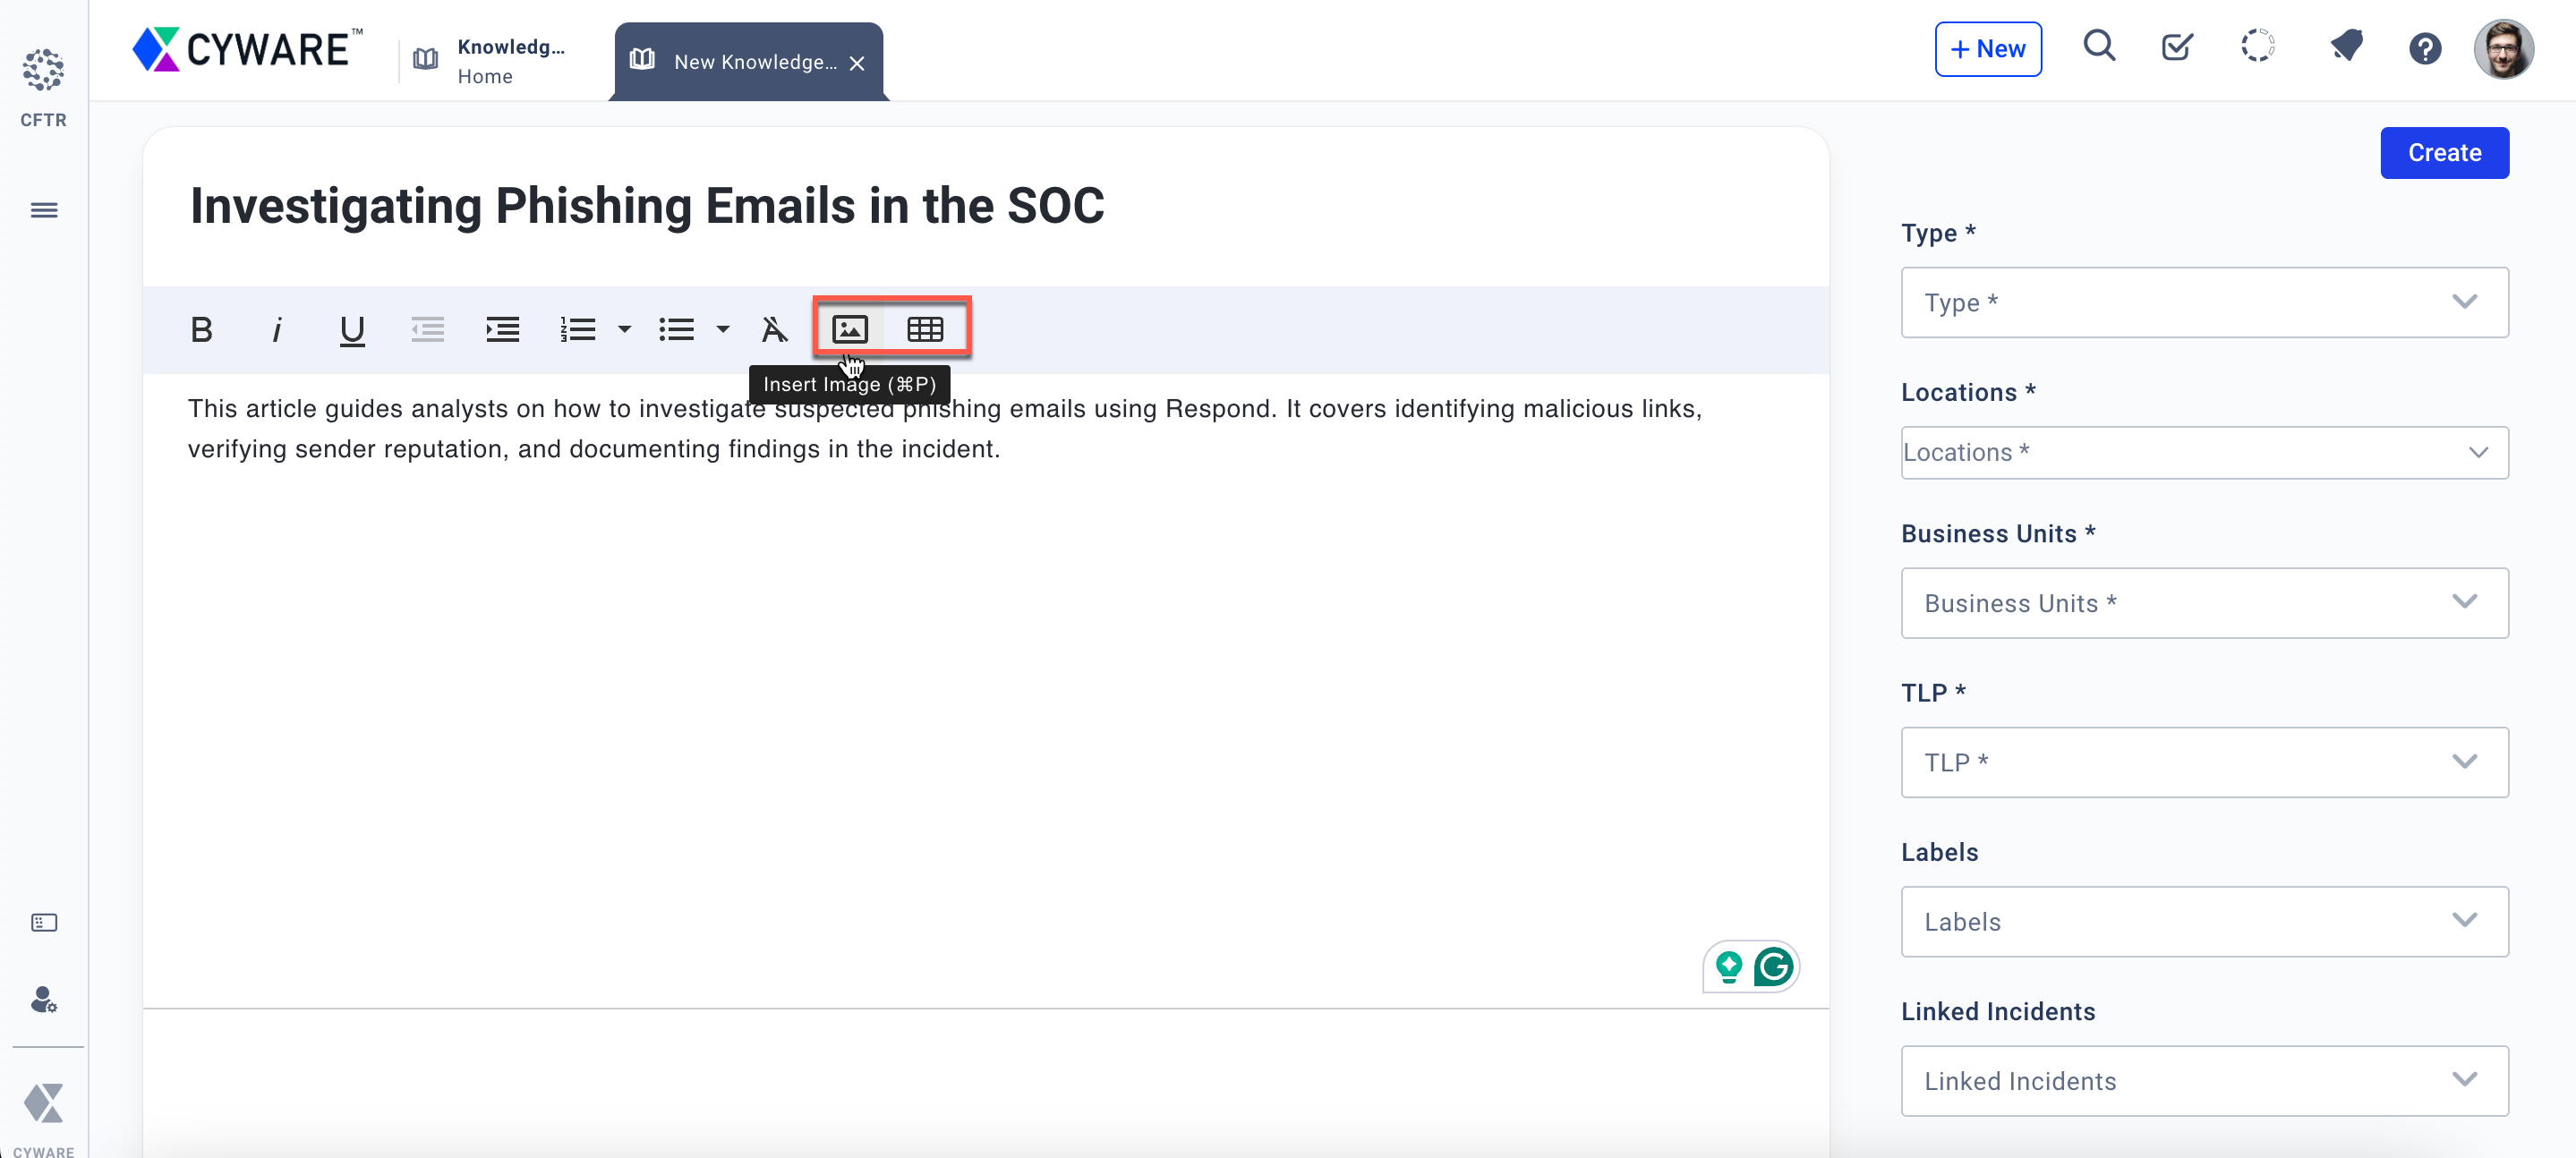Screen dimensions: 2576x1158
Task: Insert a table using the table icon
Action: (925, 329)
